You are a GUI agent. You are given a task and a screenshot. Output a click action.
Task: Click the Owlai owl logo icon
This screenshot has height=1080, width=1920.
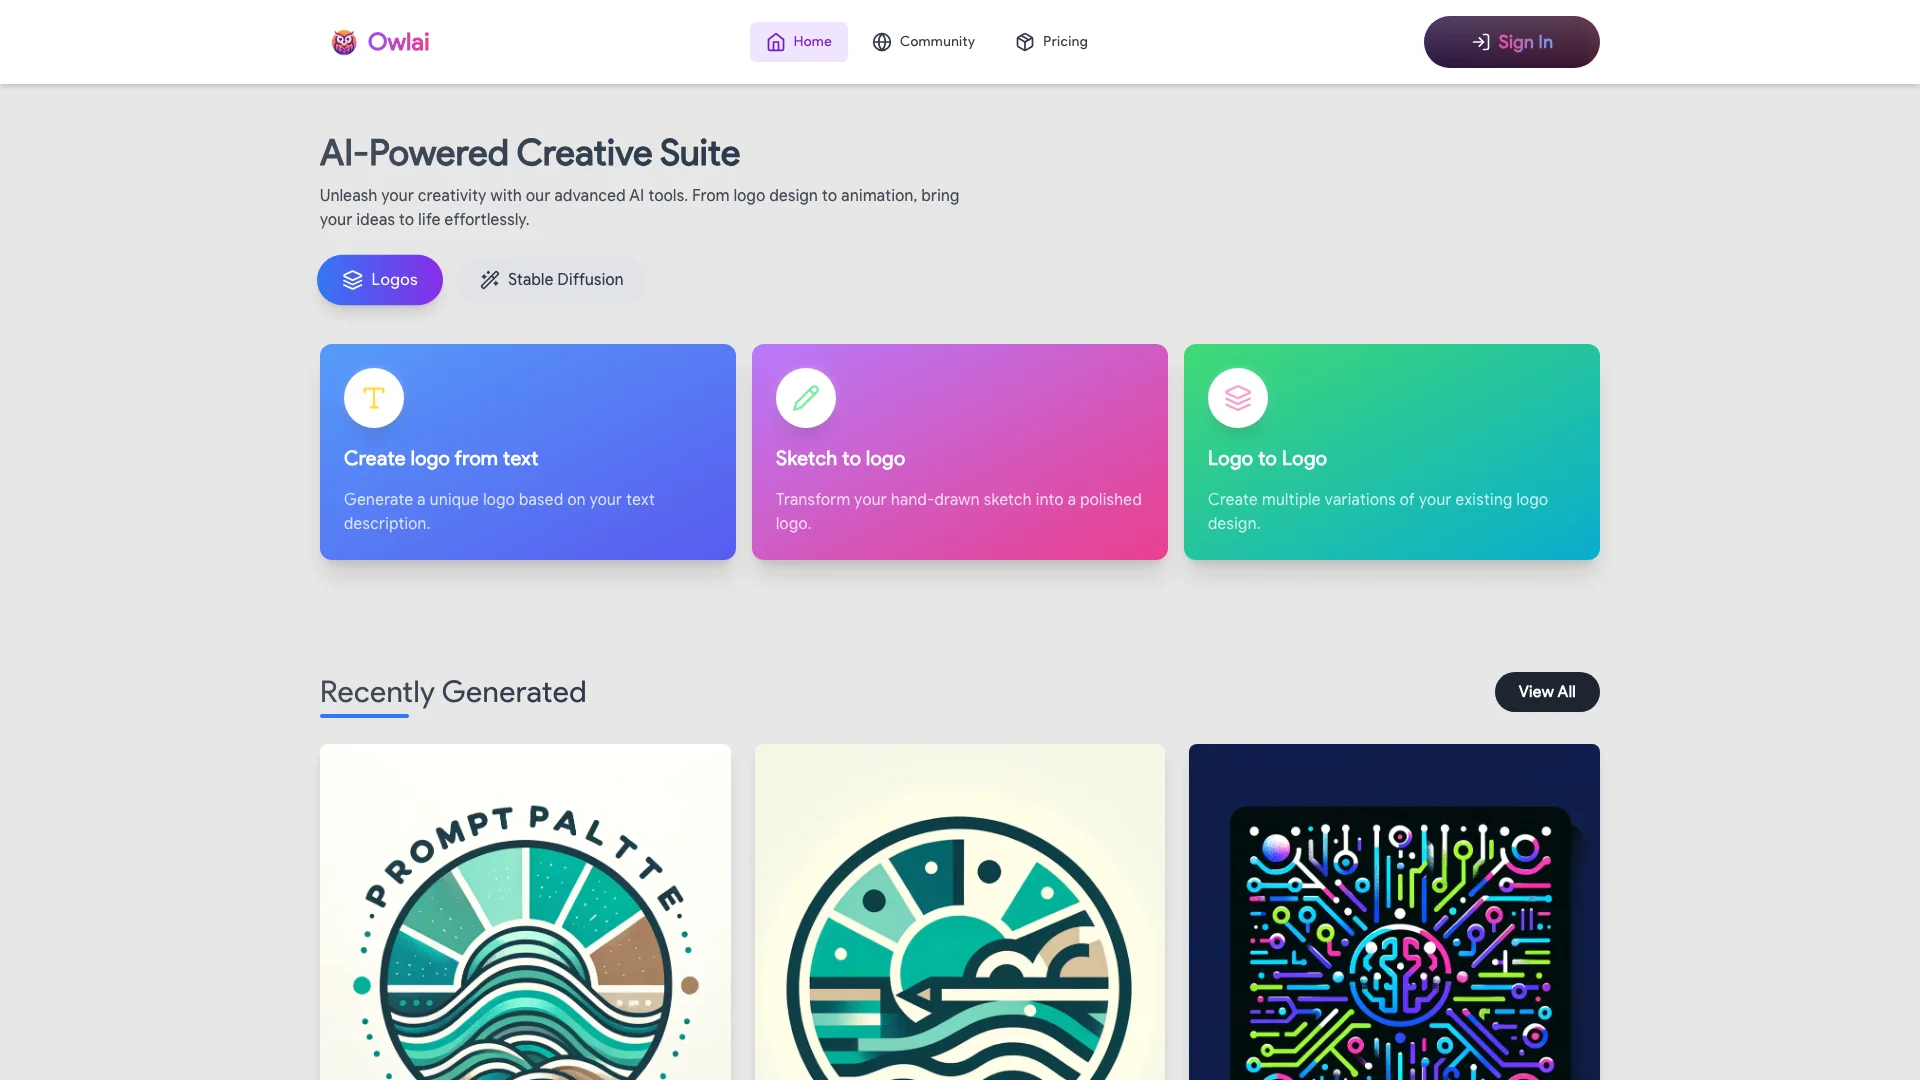click(344, 41)
